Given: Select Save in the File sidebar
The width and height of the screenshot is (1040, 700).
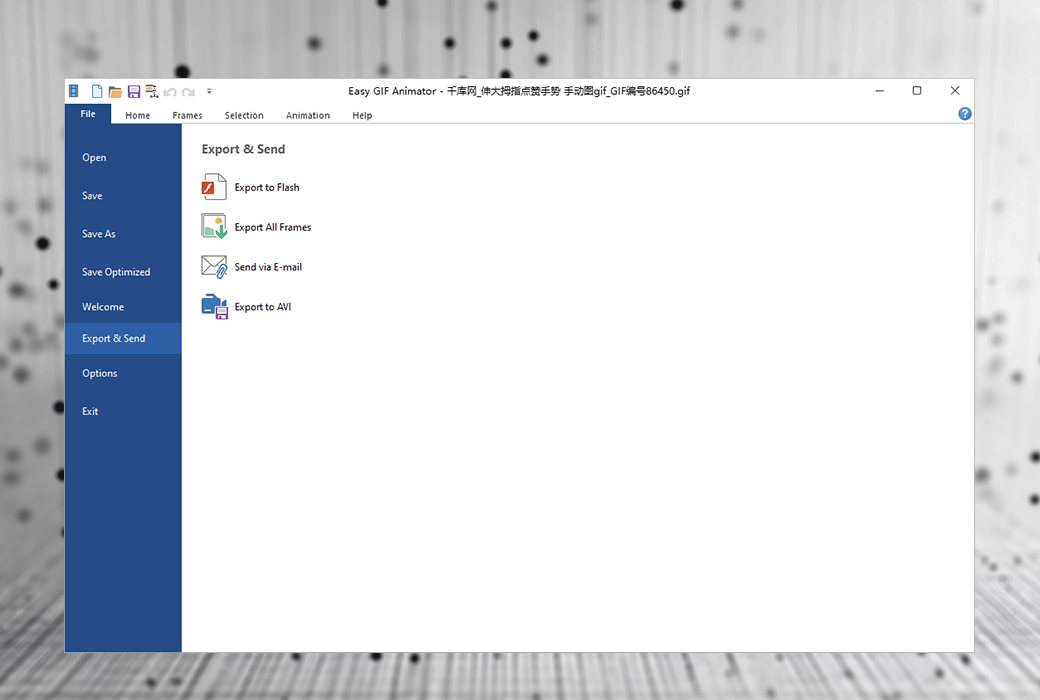Looking at the screenshot, I should tap(123, 196).
